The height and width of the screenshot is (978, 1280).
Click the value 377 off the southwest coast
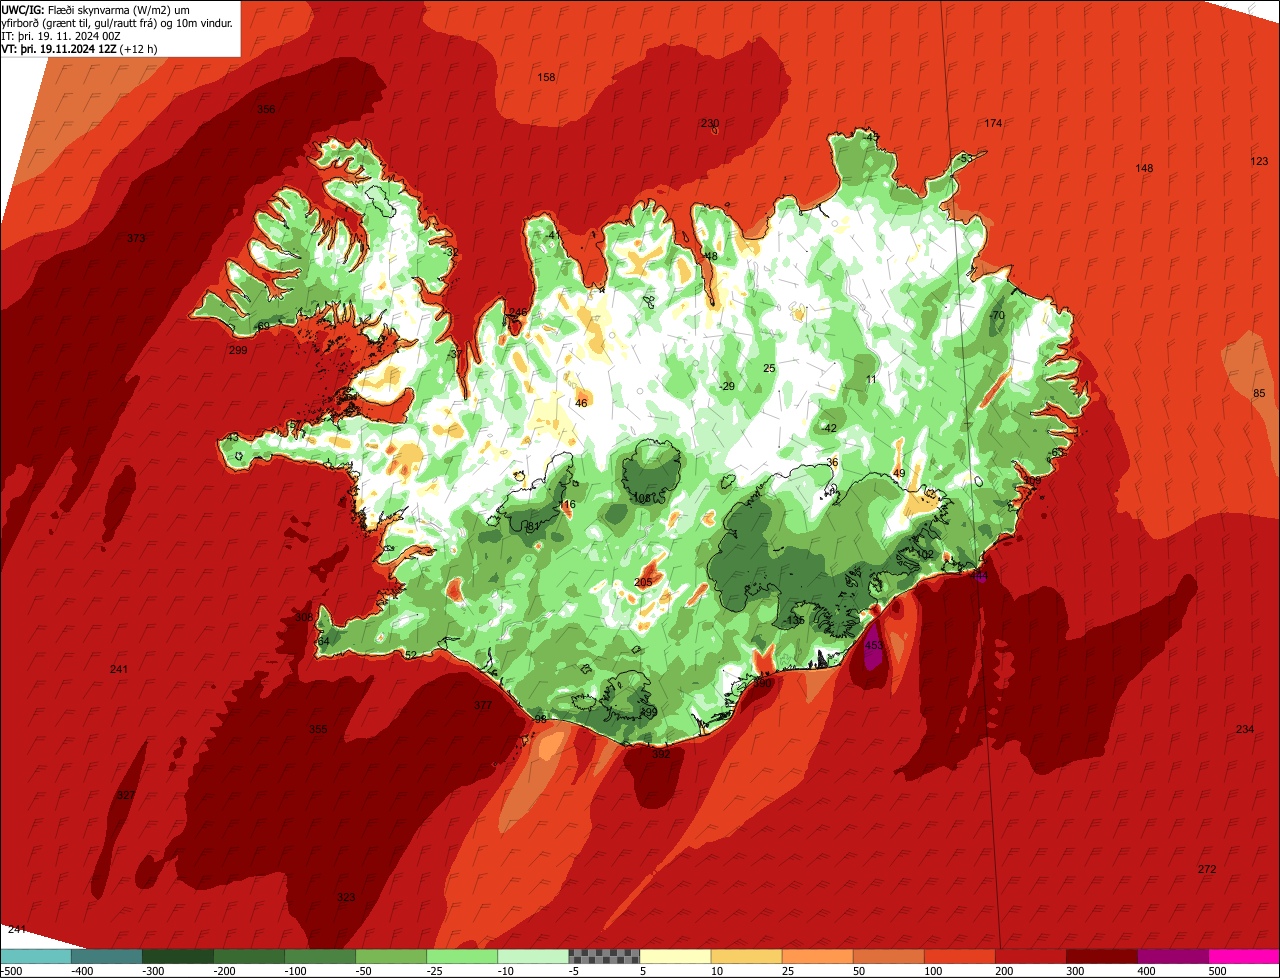coord(483,705)
